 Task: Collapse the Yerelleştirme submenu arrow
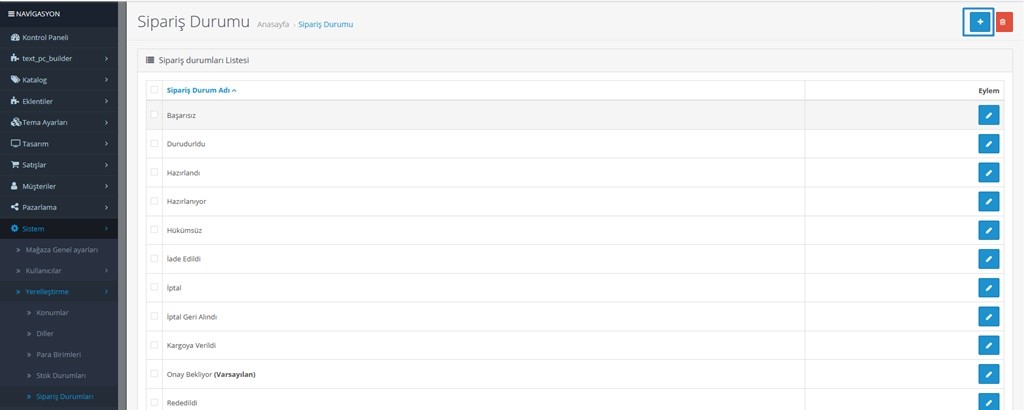click(106, 291)
